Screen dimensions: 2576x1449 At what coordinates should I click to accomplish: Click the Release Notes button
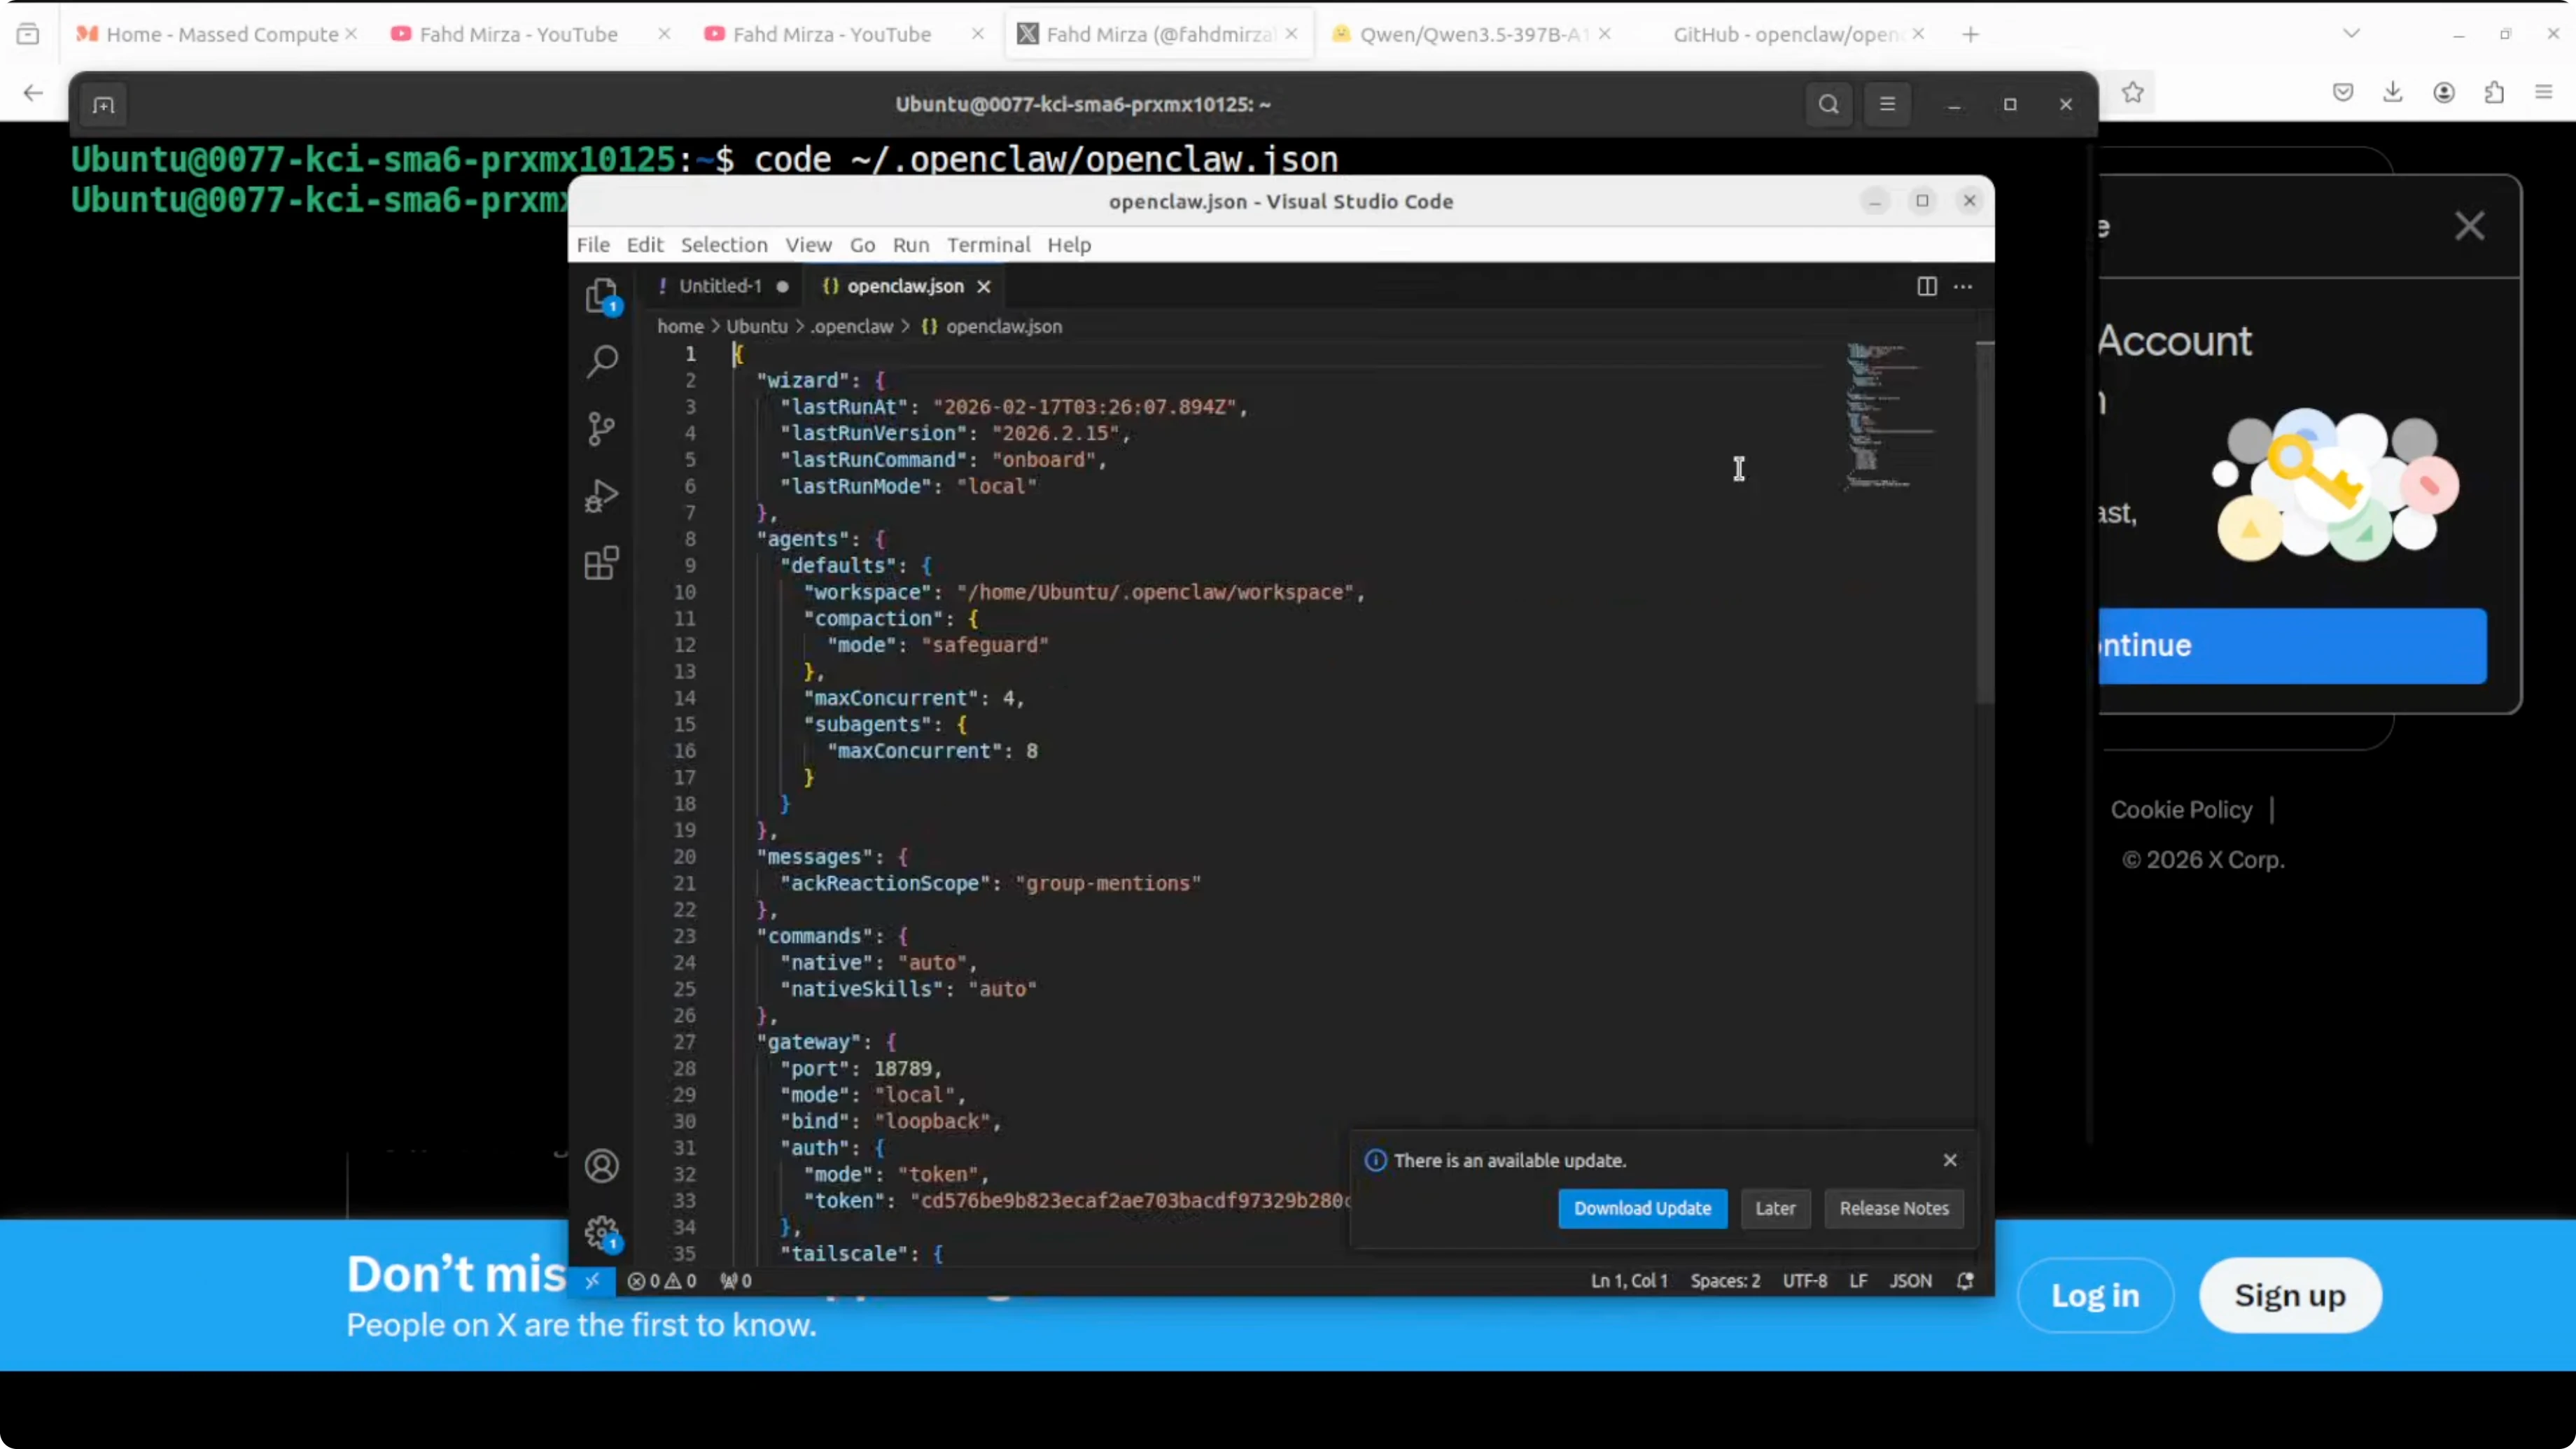[x=1893, y=1208]
